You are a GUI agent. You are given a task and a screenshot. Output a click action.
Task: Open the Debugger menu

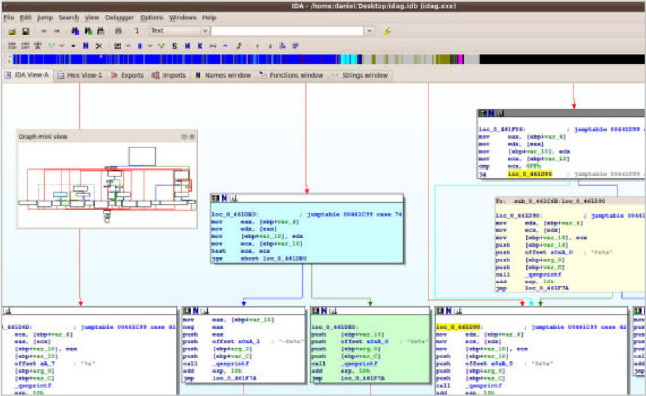click(x=119, y=18)
